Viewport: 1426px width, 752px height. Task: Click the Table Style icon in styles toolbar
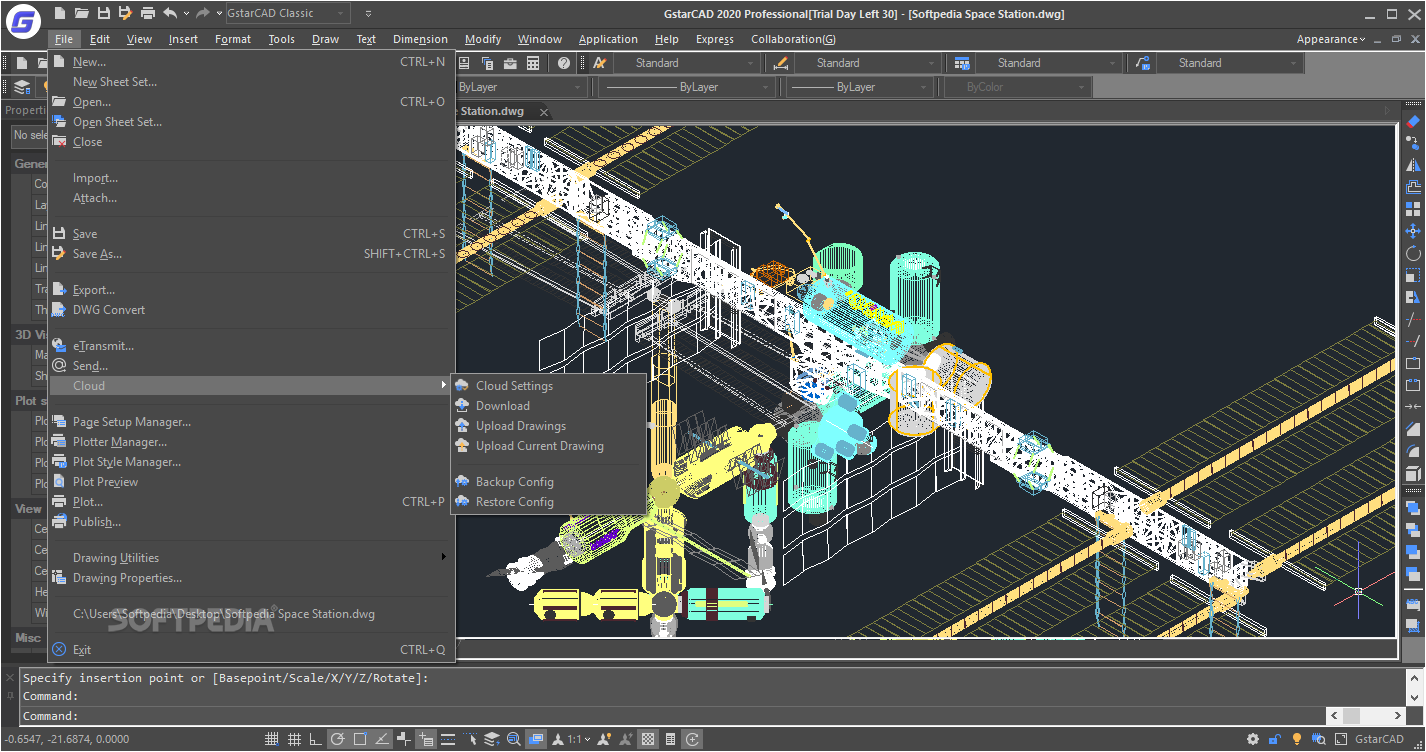[x=962, y=63]
